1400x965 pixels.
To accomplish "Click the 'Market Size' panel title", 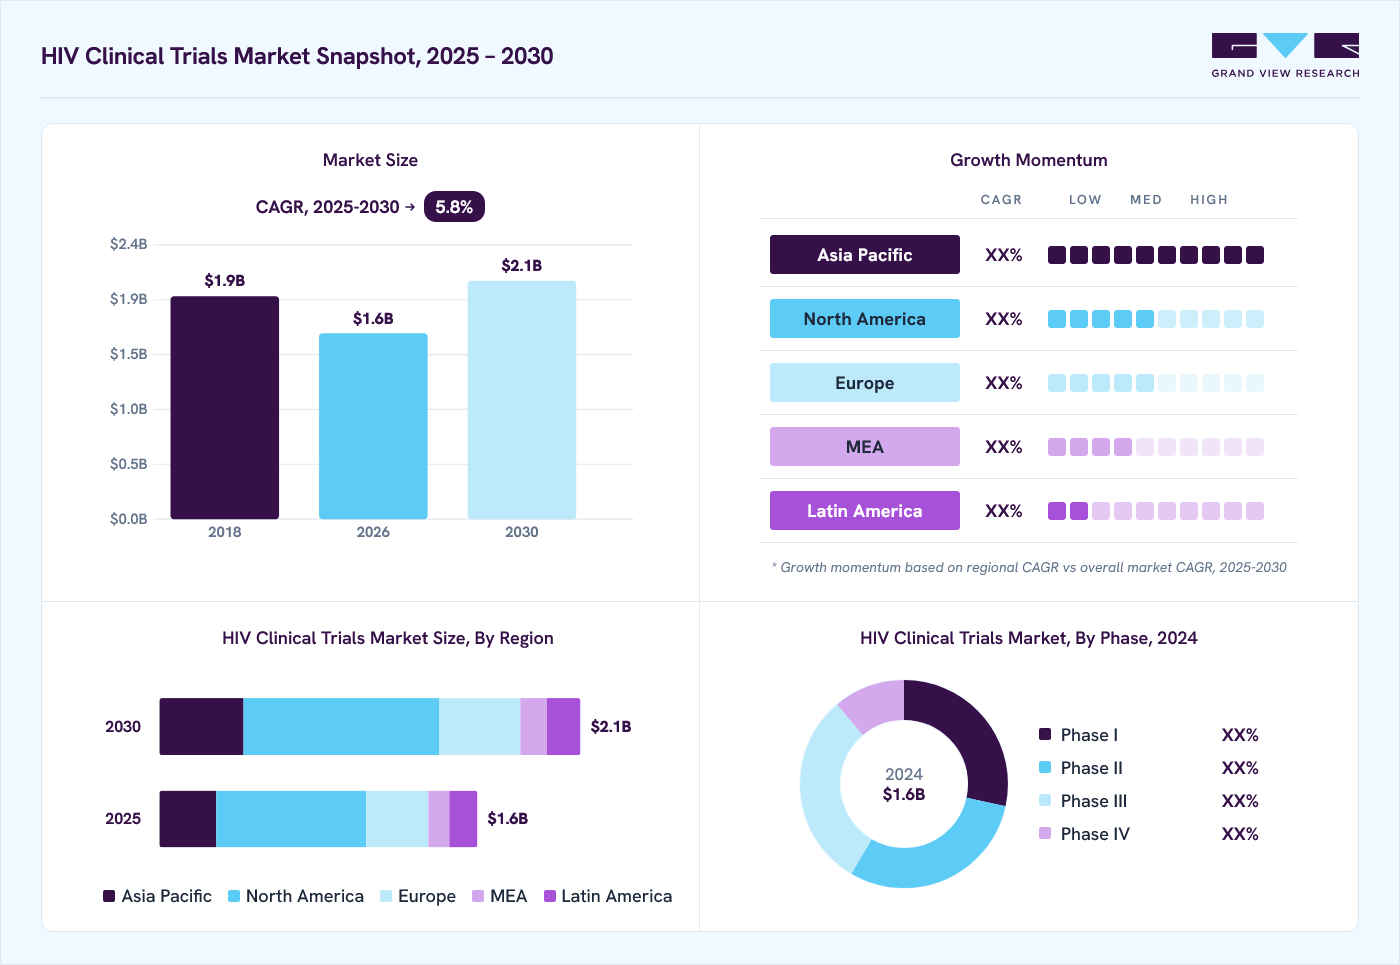I will click(x=370, y=160).
